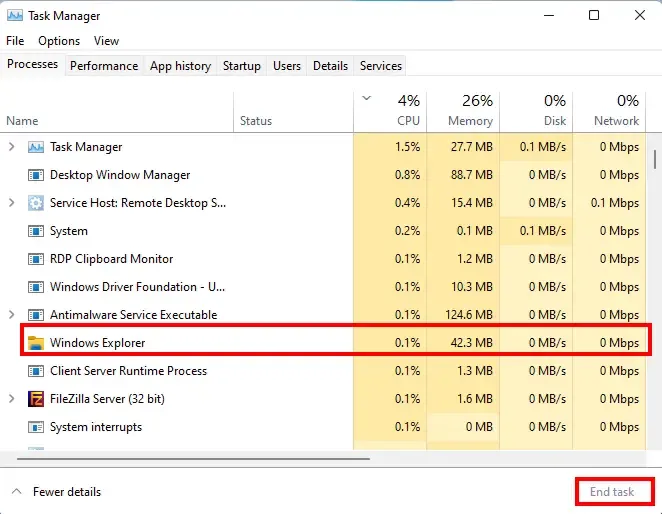Select the System interrupts row name
The height and width of the screenshot is (514, 662).
pos(96,427)
